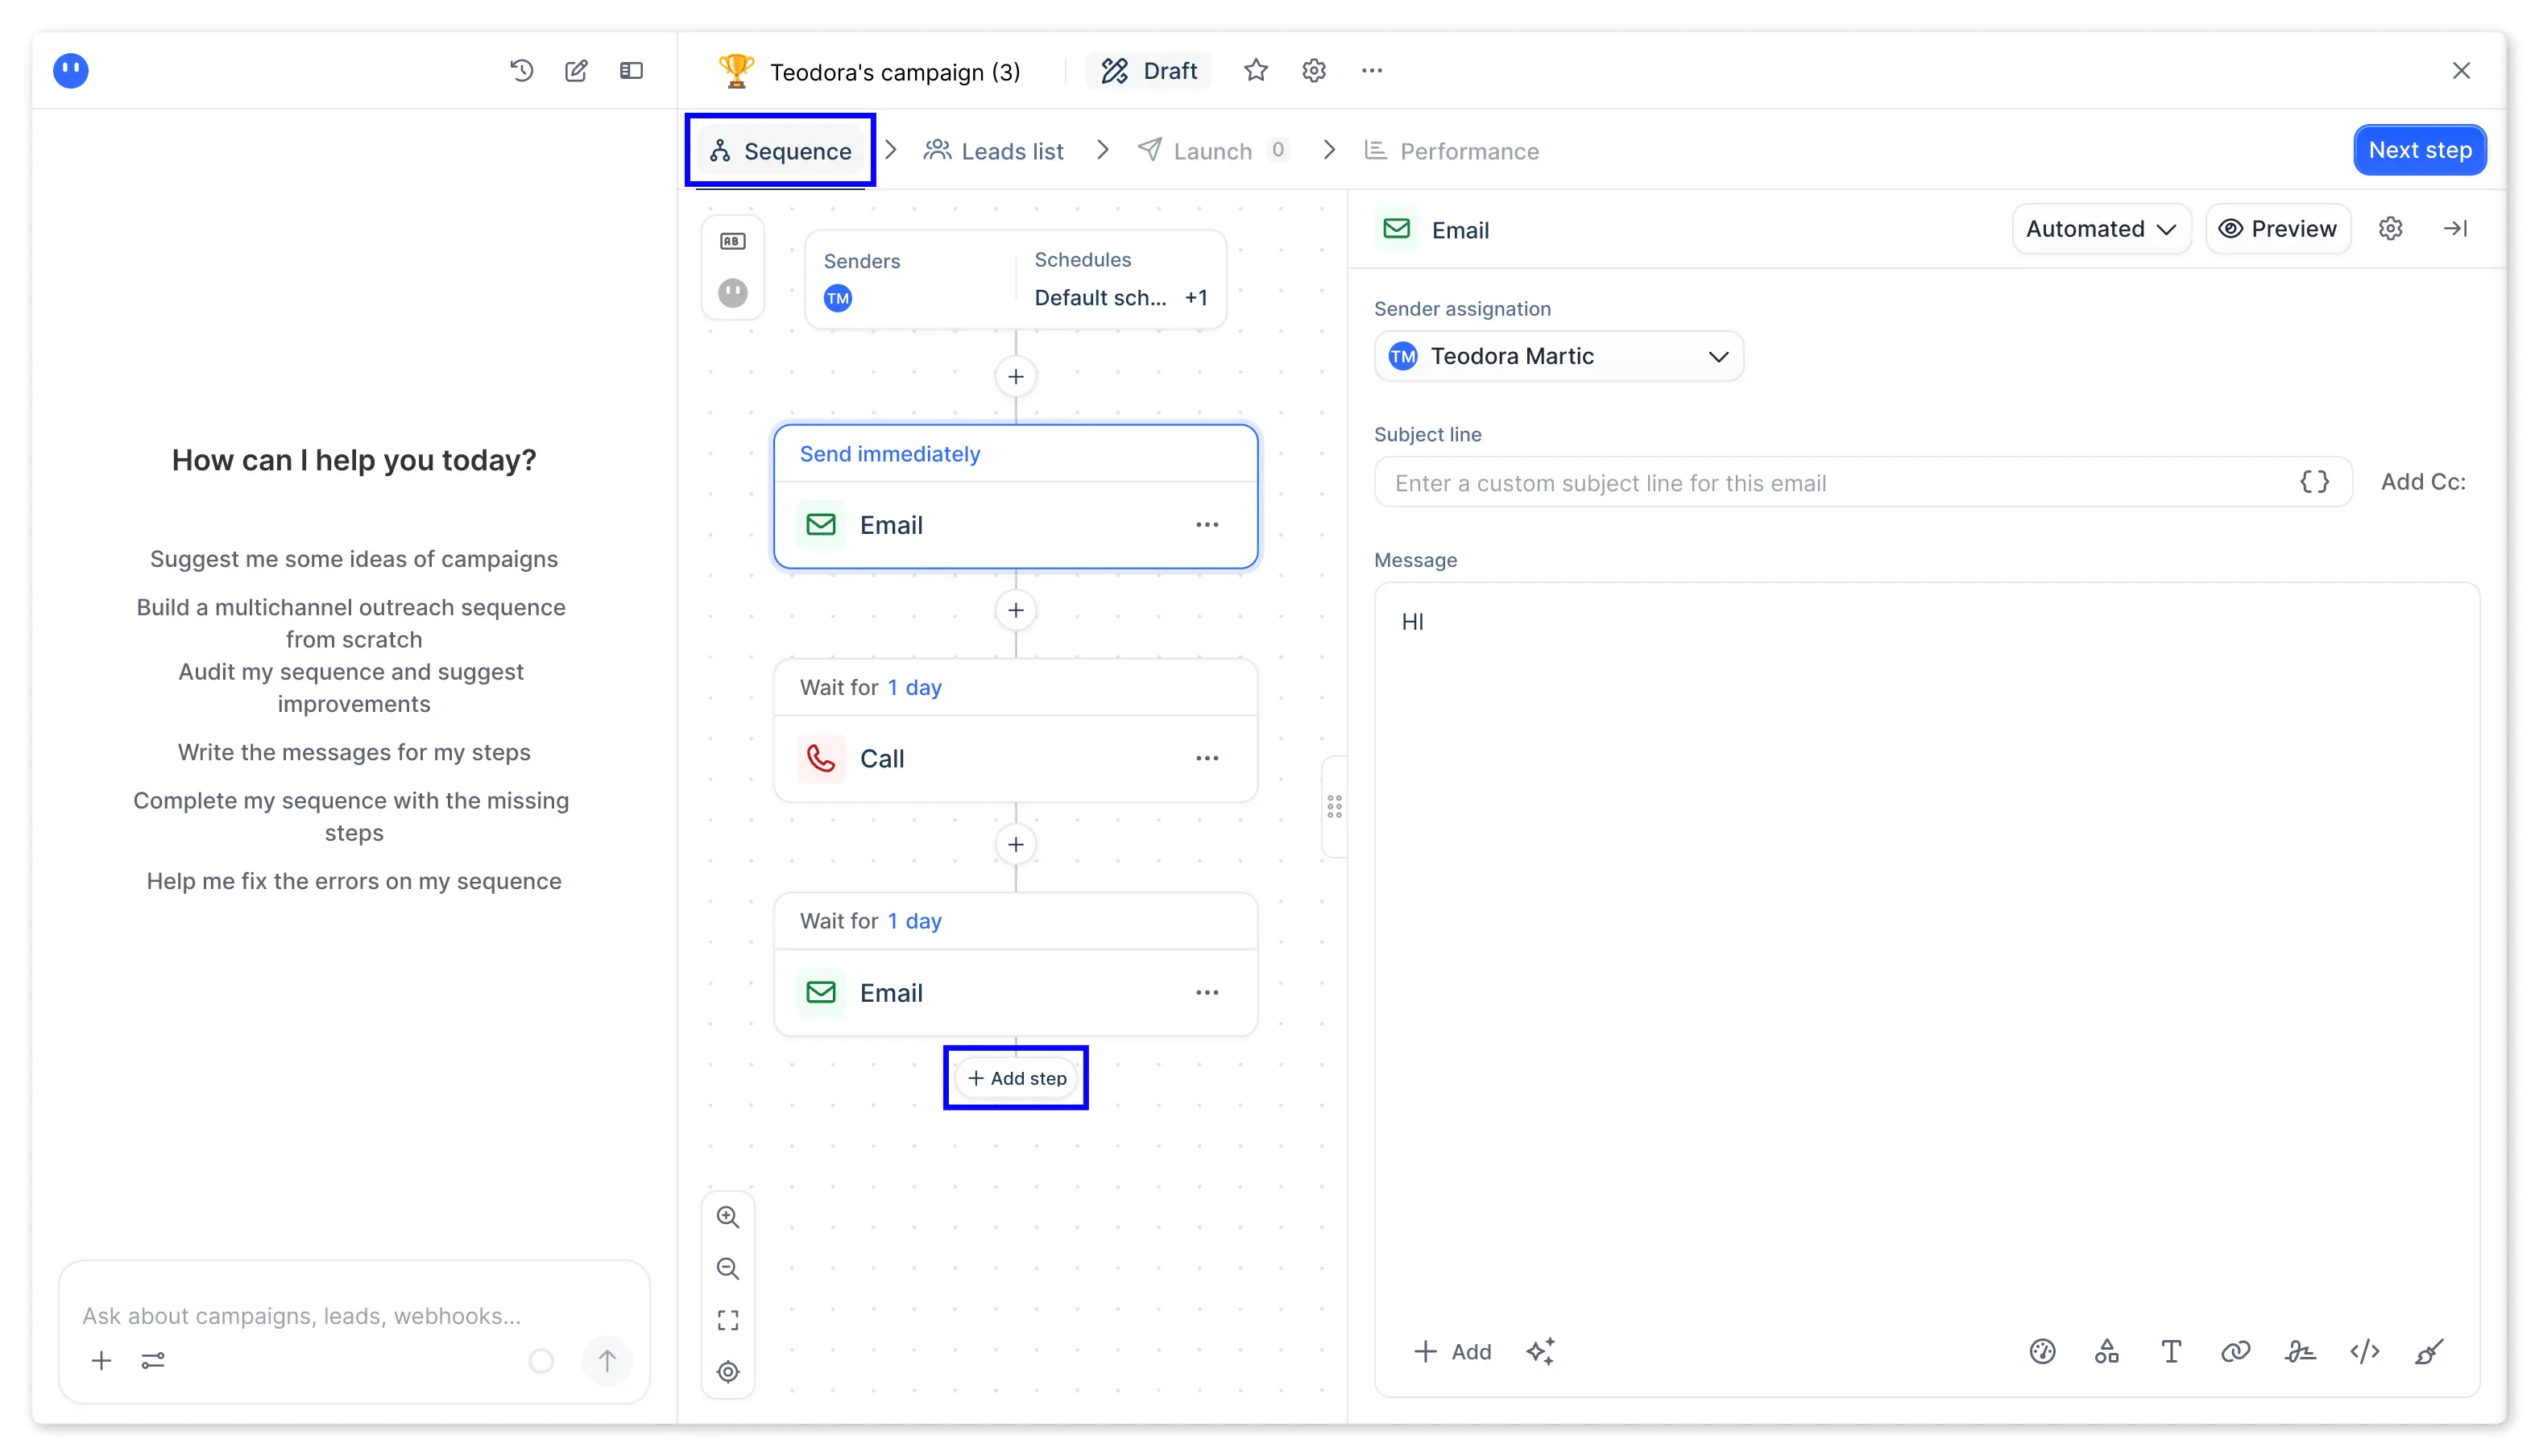This screenshot has height=1456, width=2539.
Task: Start a new chat with pencil icon
Action: point(576,70)
